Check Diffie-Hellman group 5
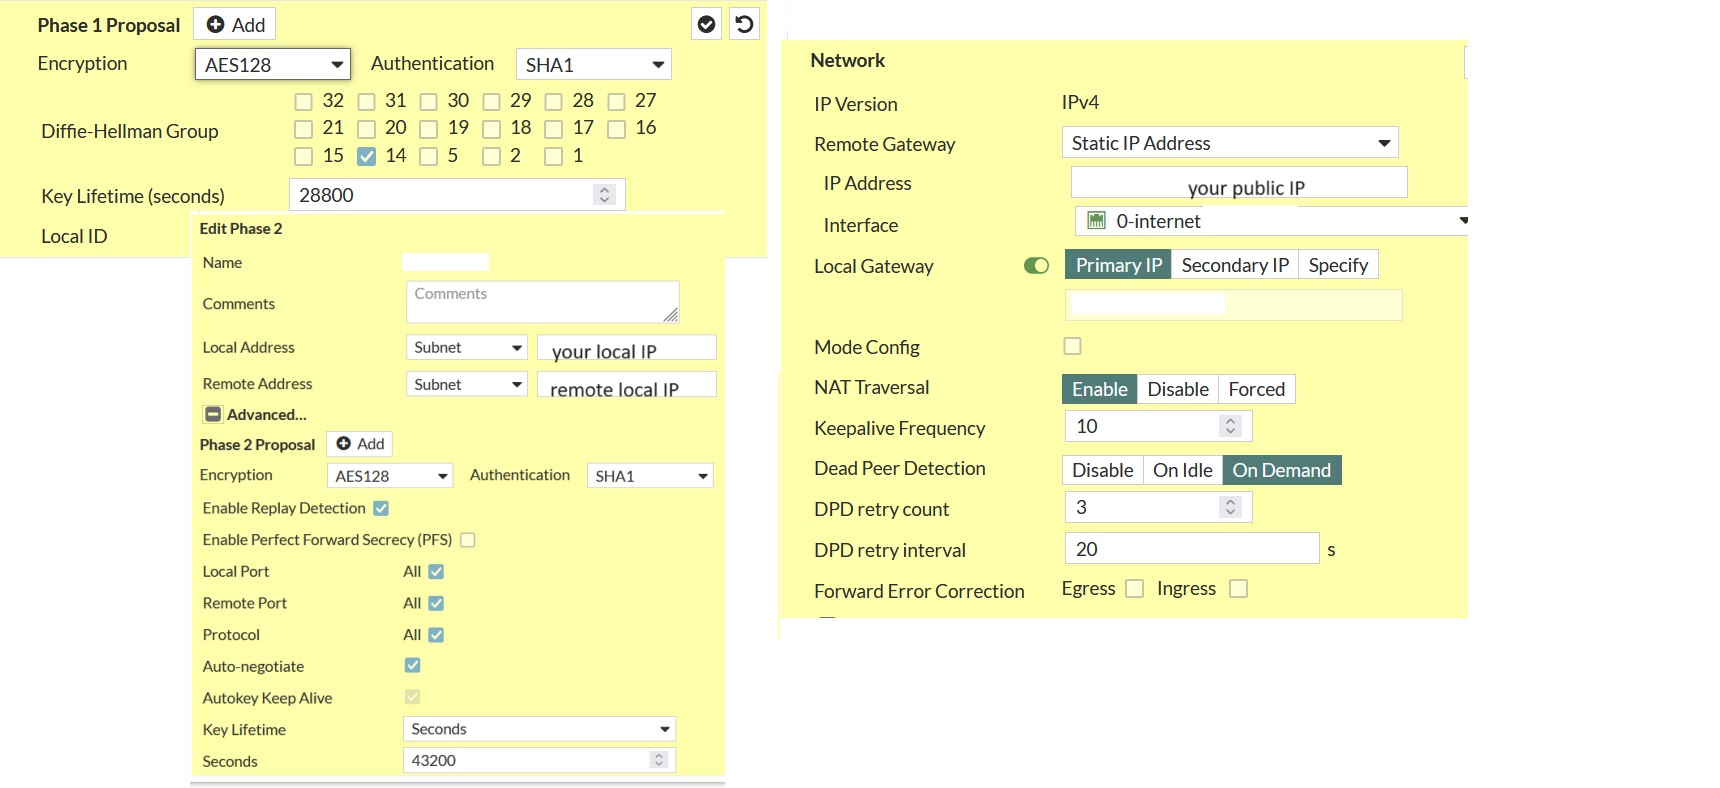 [428, 156]
